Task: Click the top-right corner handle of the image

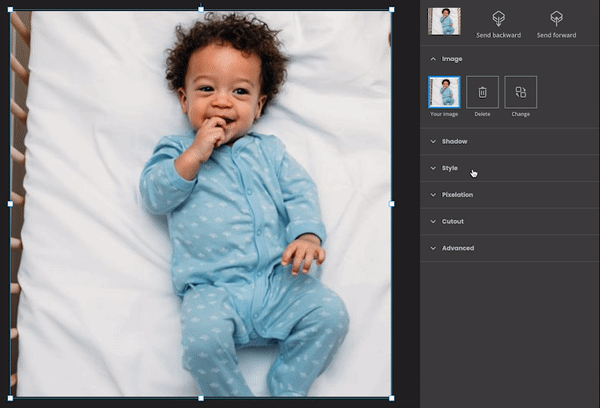Action: (391, 10)
